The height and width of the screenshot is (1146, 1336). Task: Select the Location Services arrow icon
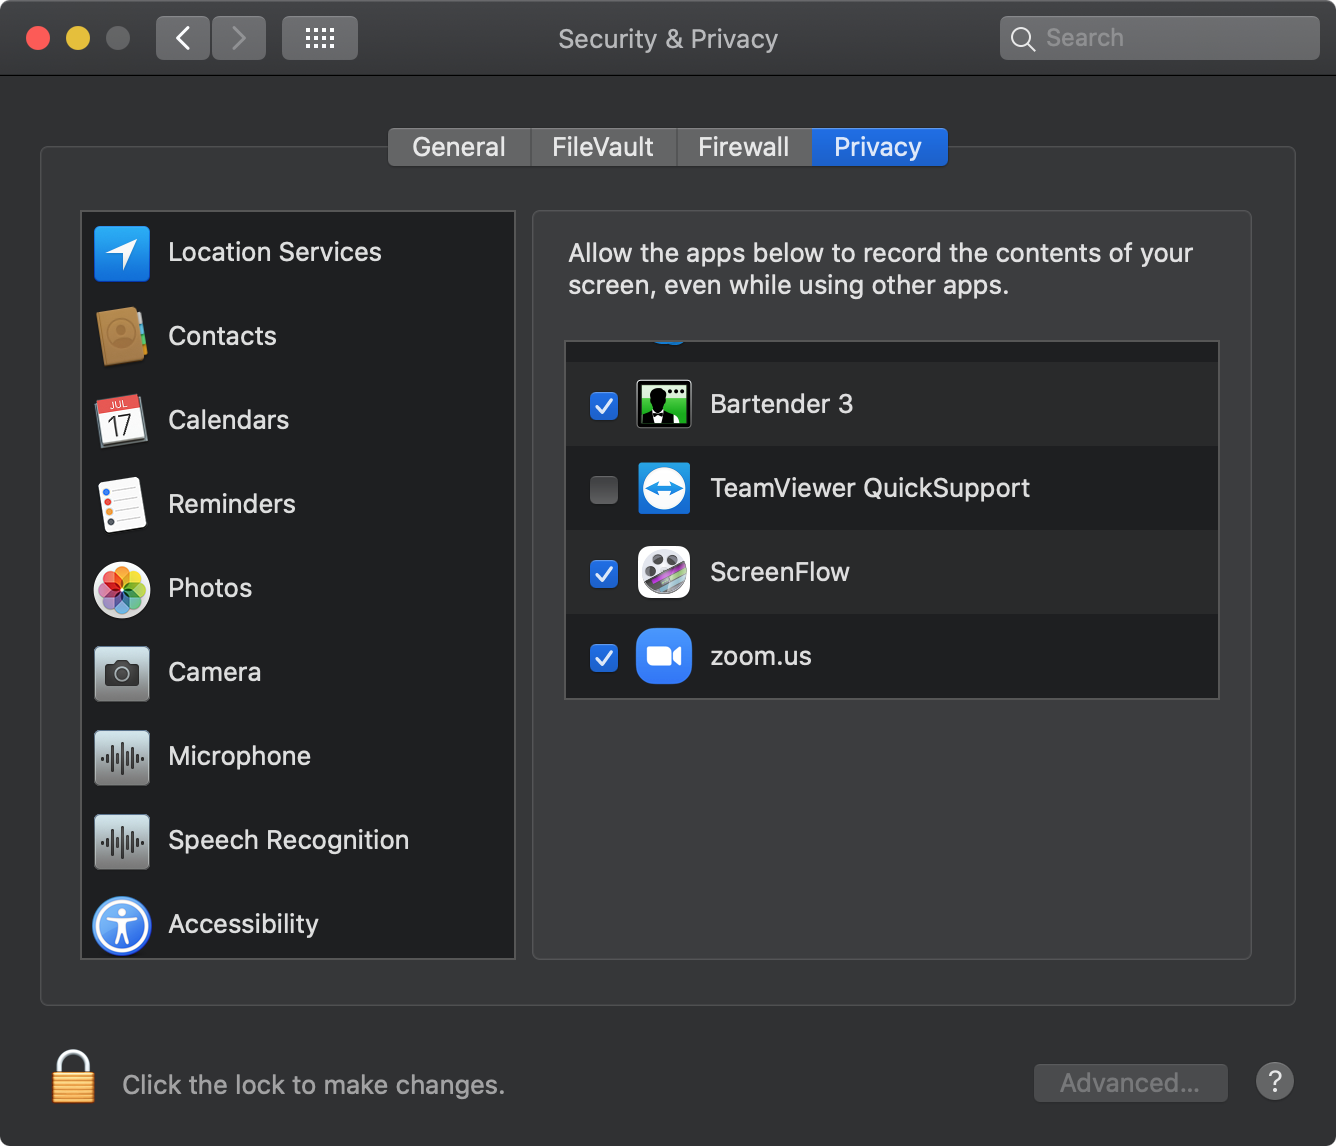click(122, 253)
